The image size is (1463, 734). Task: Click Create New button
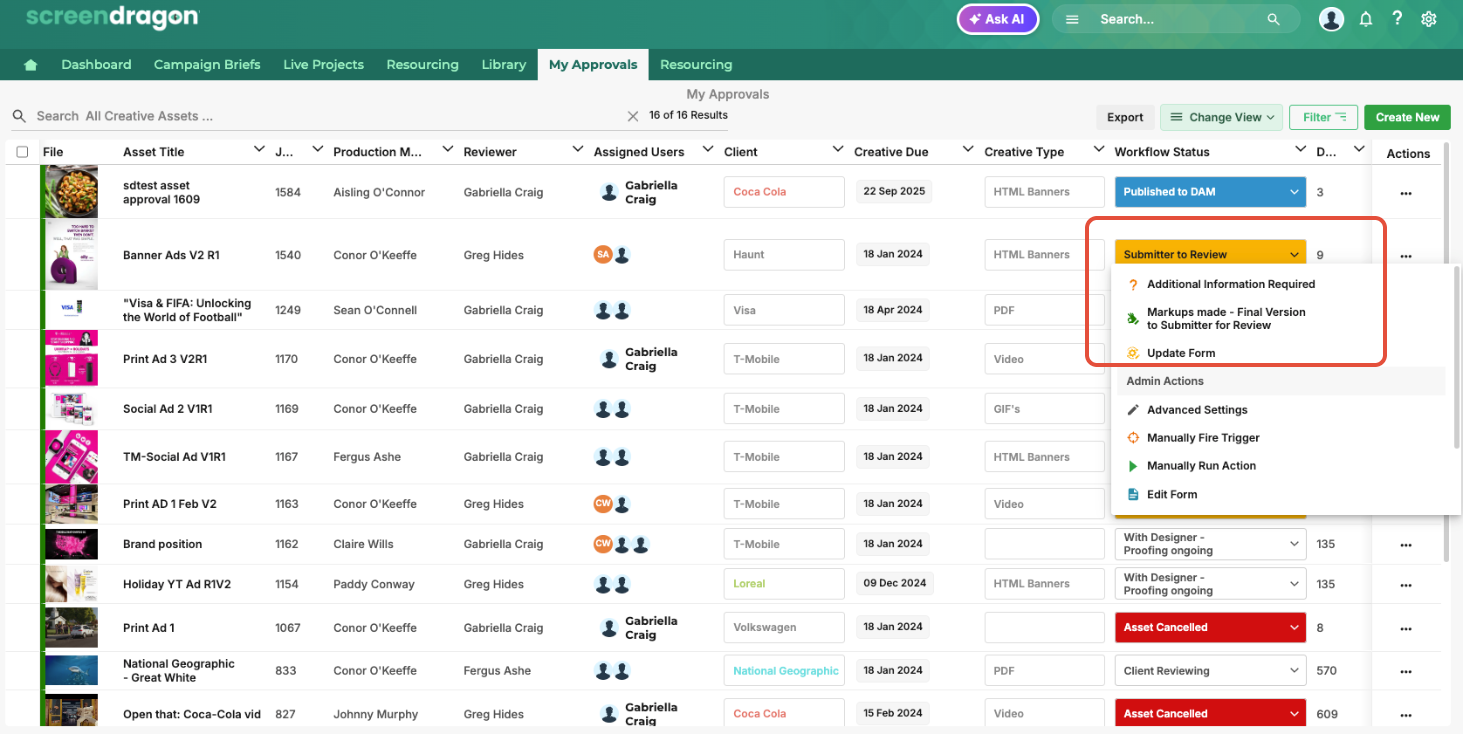tap(1407, 117)
